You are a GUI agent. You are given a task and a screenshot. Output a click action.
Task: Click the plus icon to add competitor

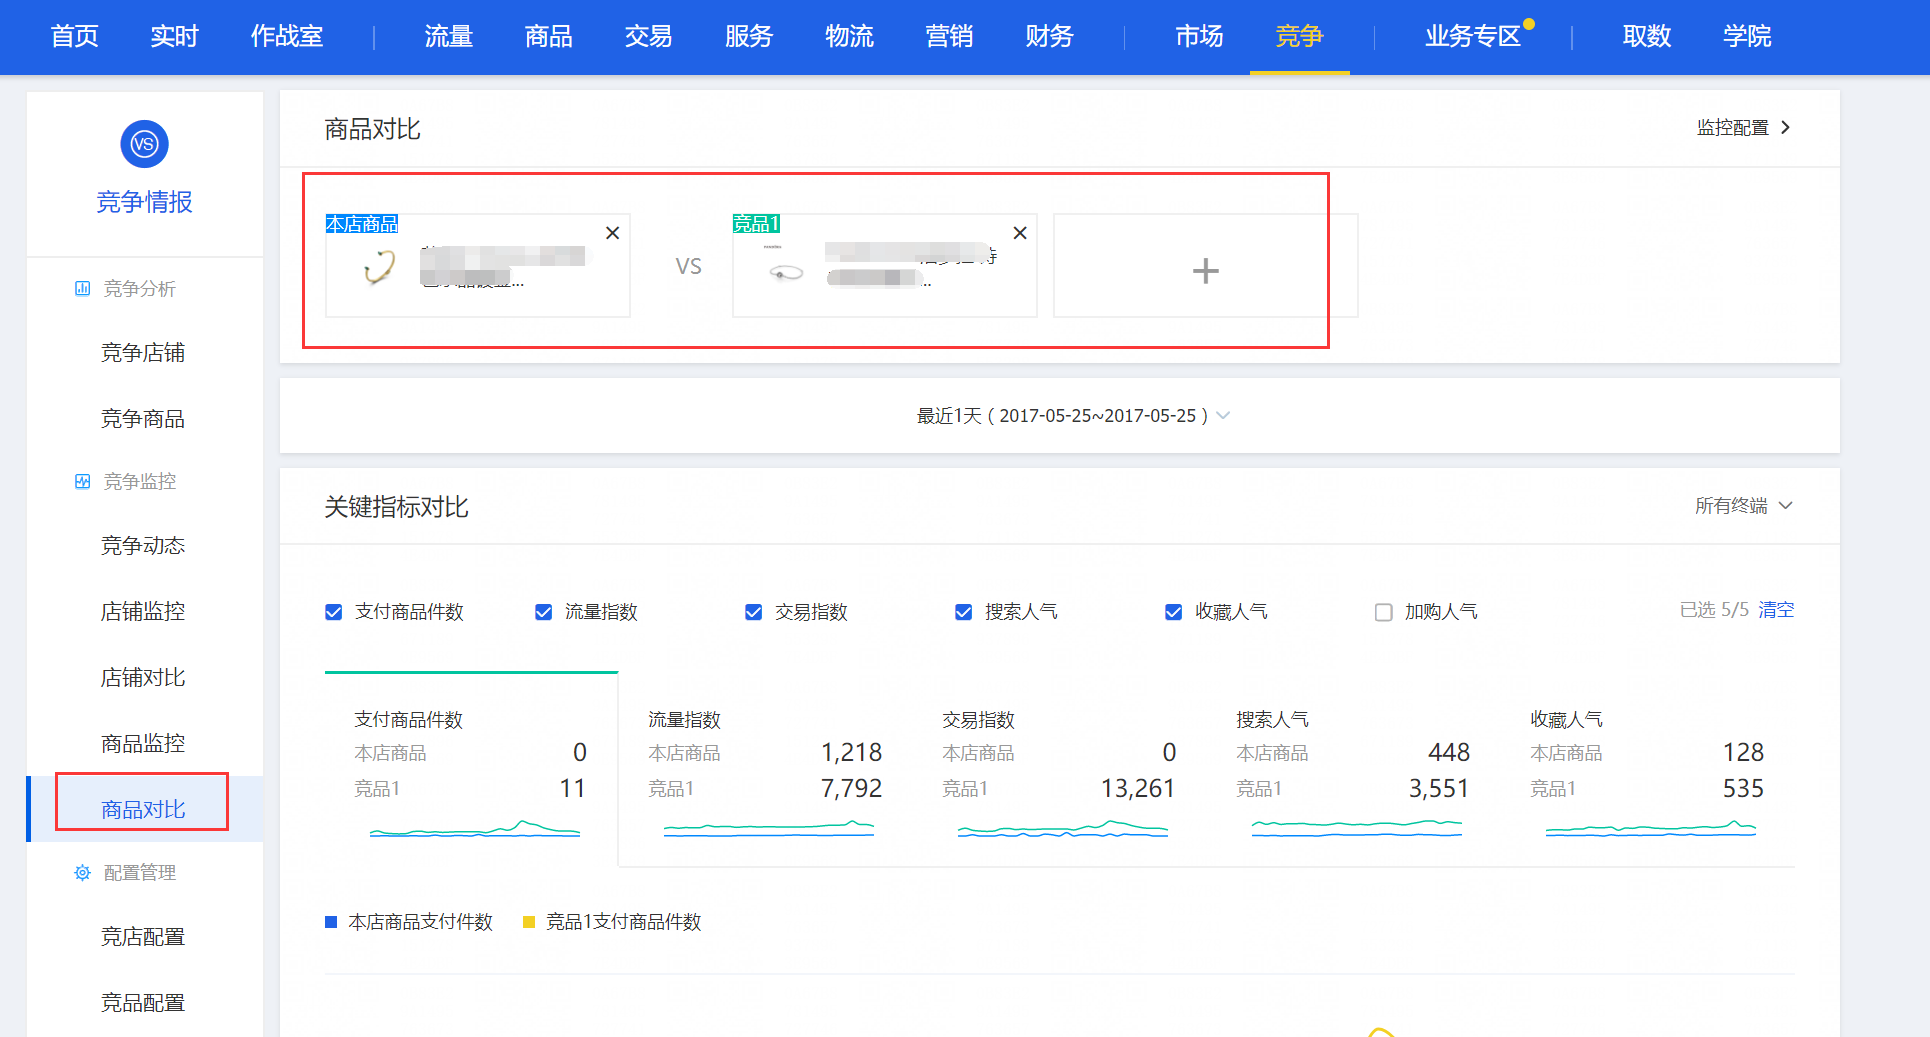[x=1205, y=270]
